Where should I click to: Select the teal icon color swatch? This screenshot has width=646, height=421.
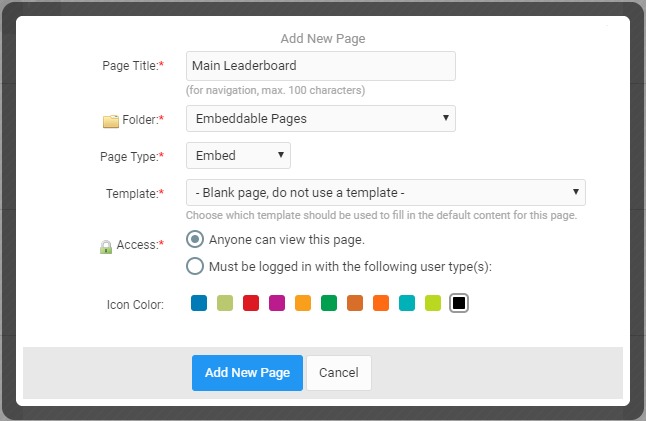(x=407, y=303)
